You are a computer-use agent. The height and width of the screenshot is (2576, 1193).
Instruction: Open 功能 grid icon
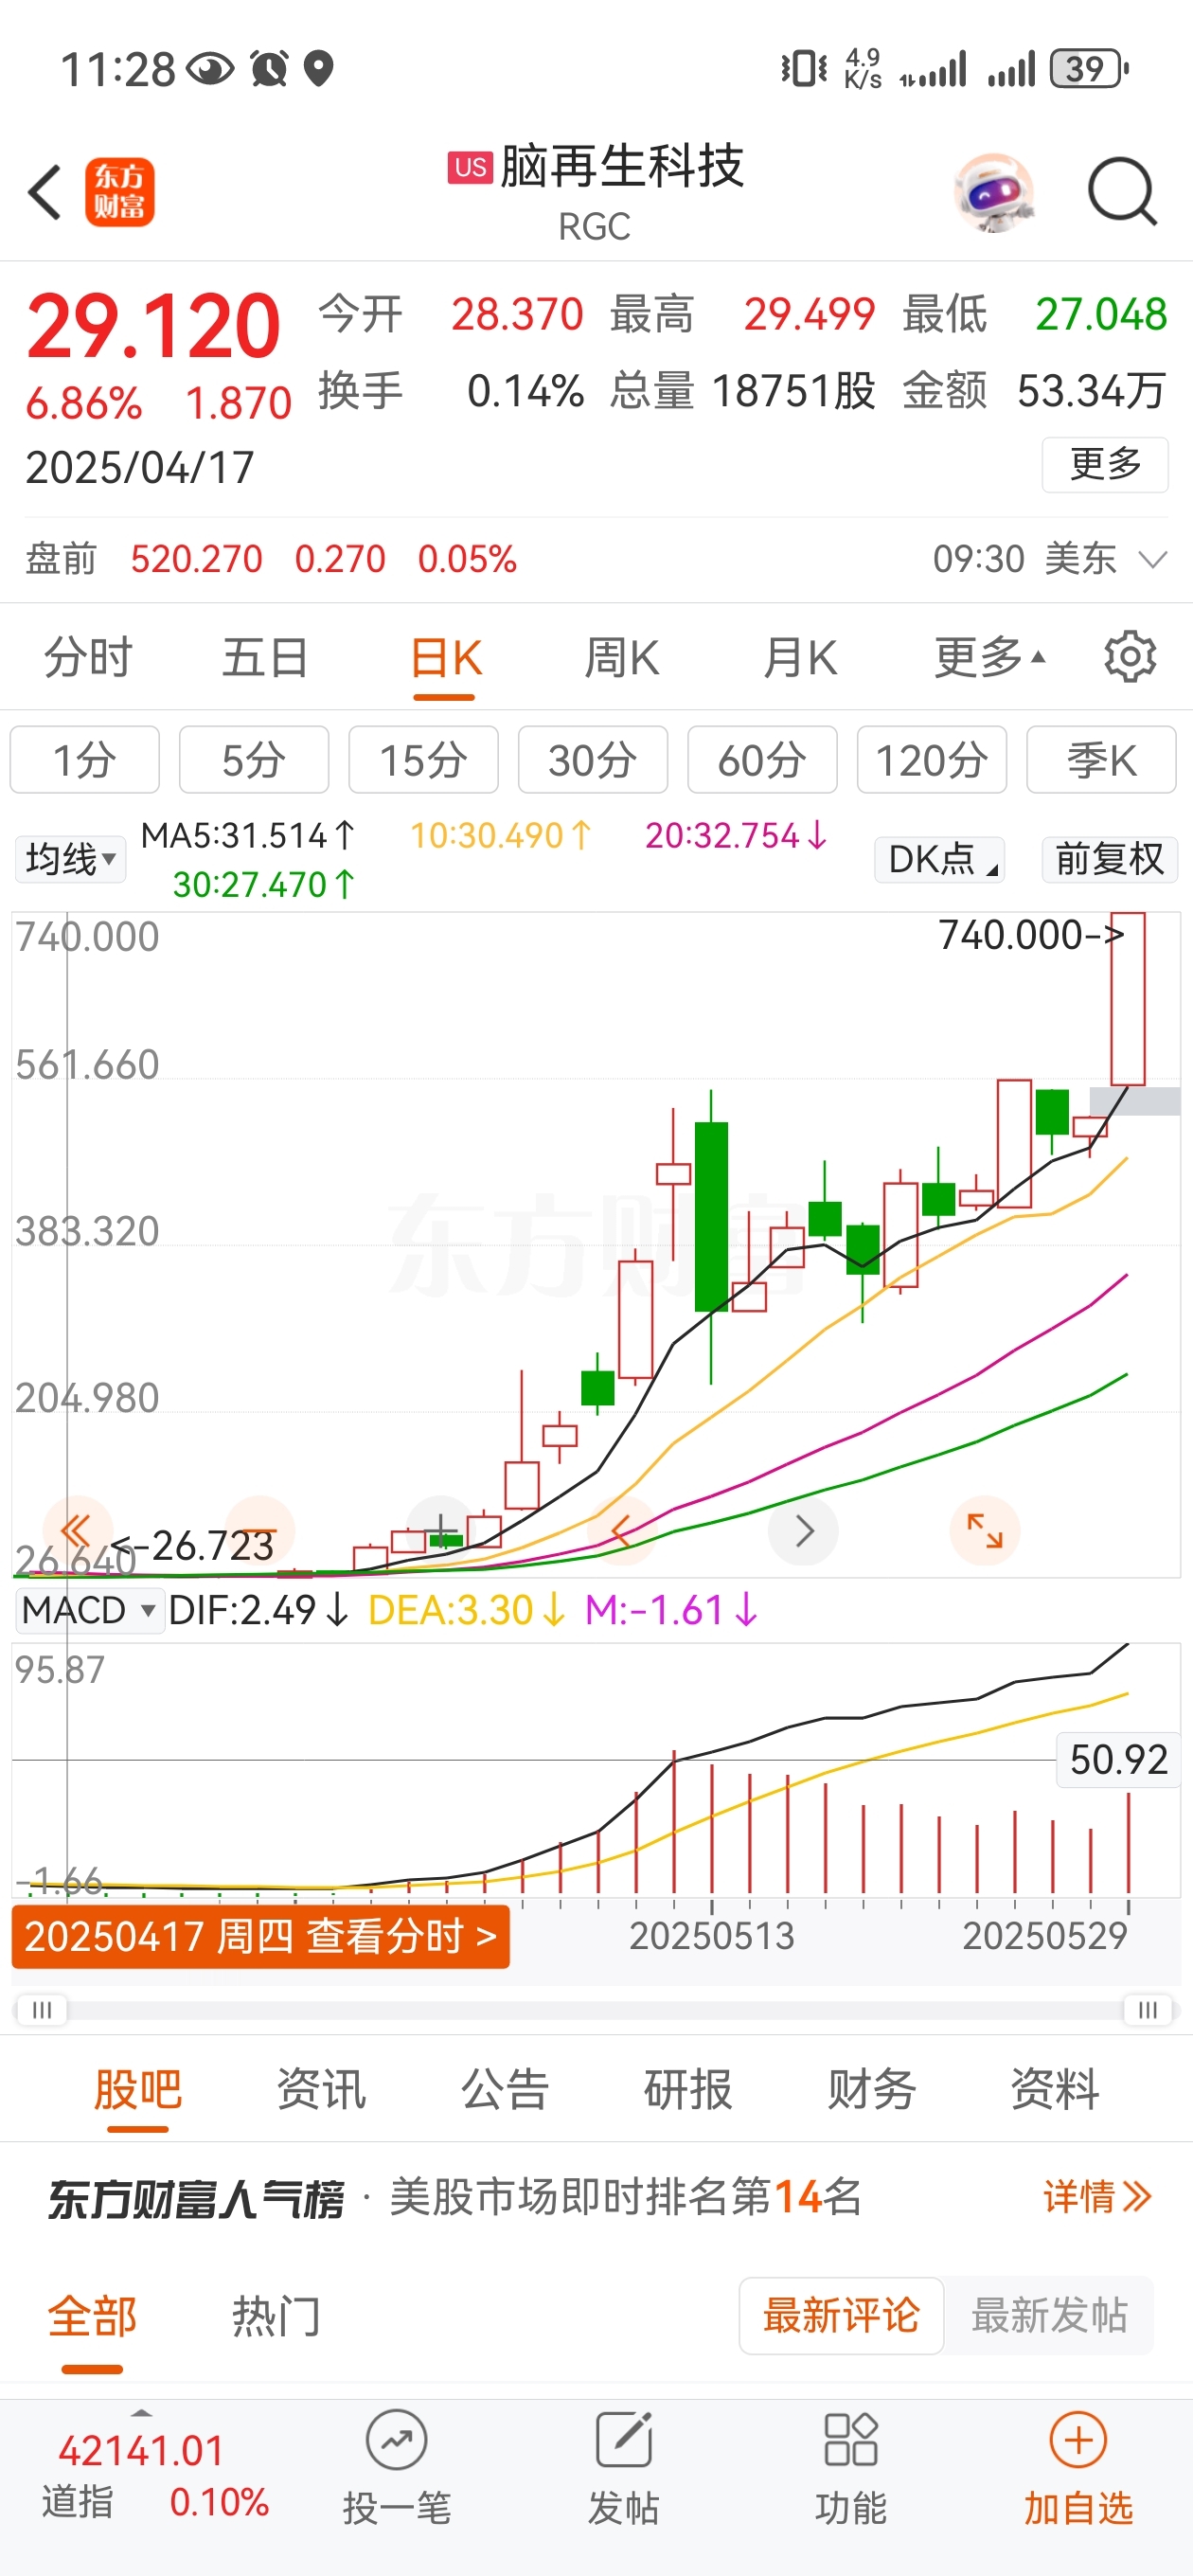[851, 2440]
